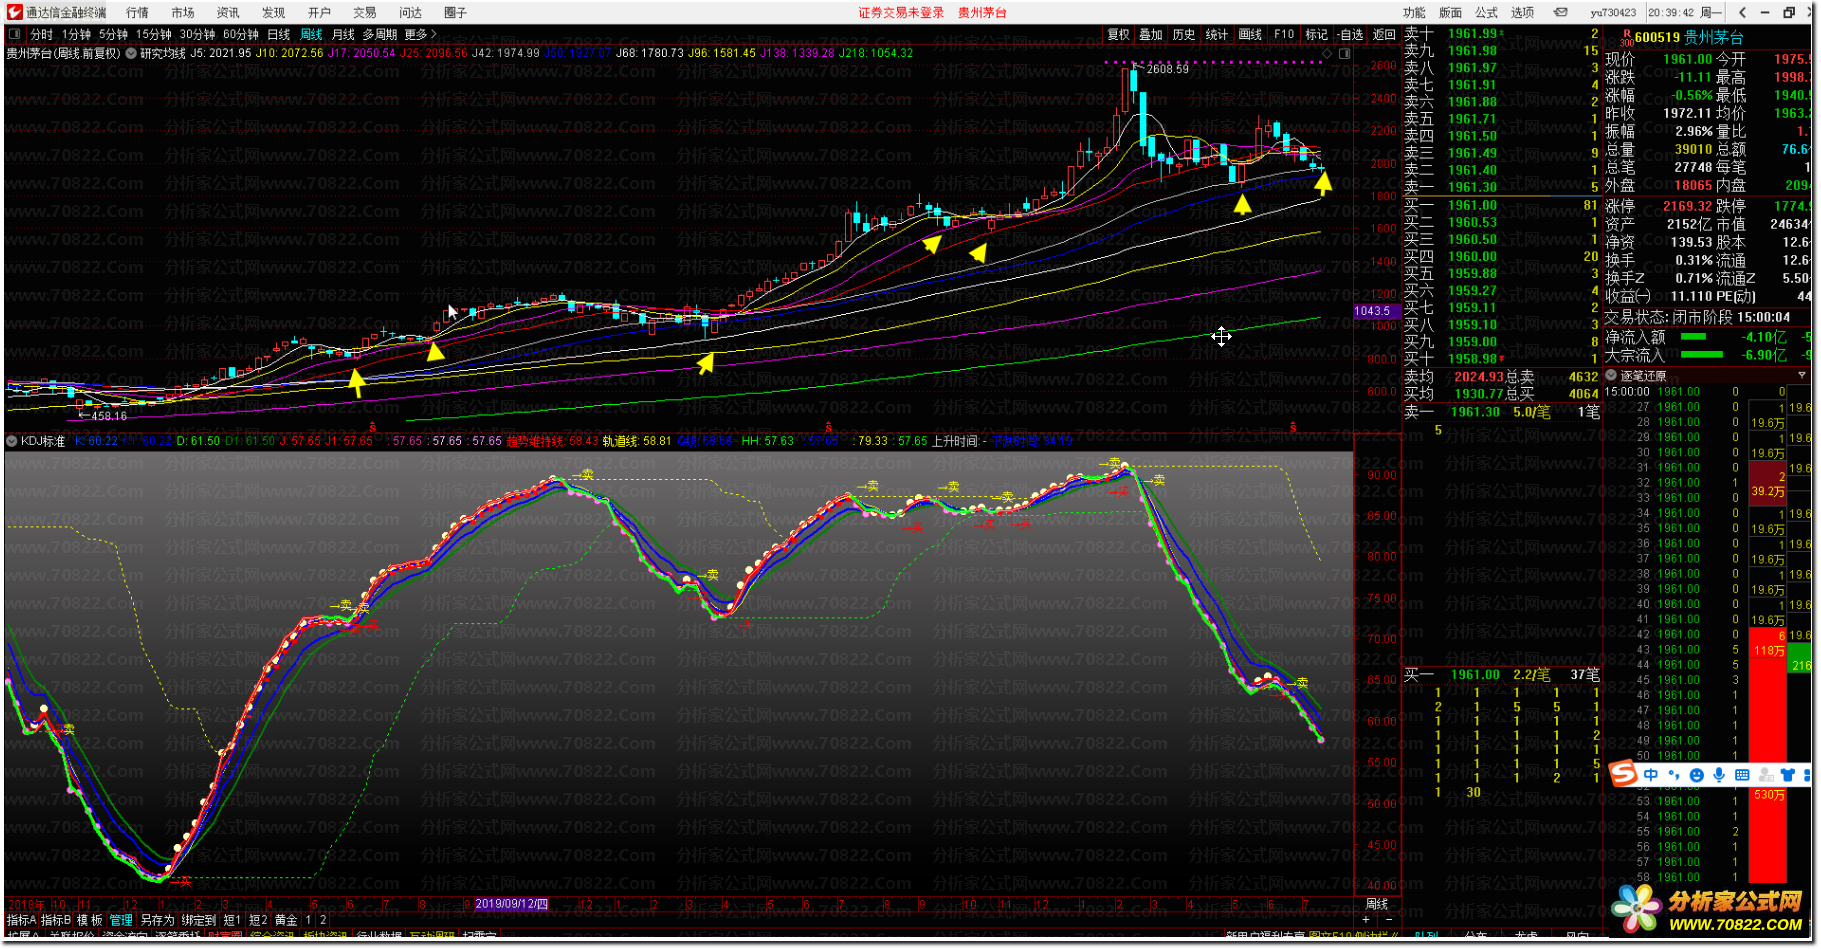The width and height of the screenshot is (1821, 949).
Task: Click the 管理 bottom button
Action: (x=121, y=920)
